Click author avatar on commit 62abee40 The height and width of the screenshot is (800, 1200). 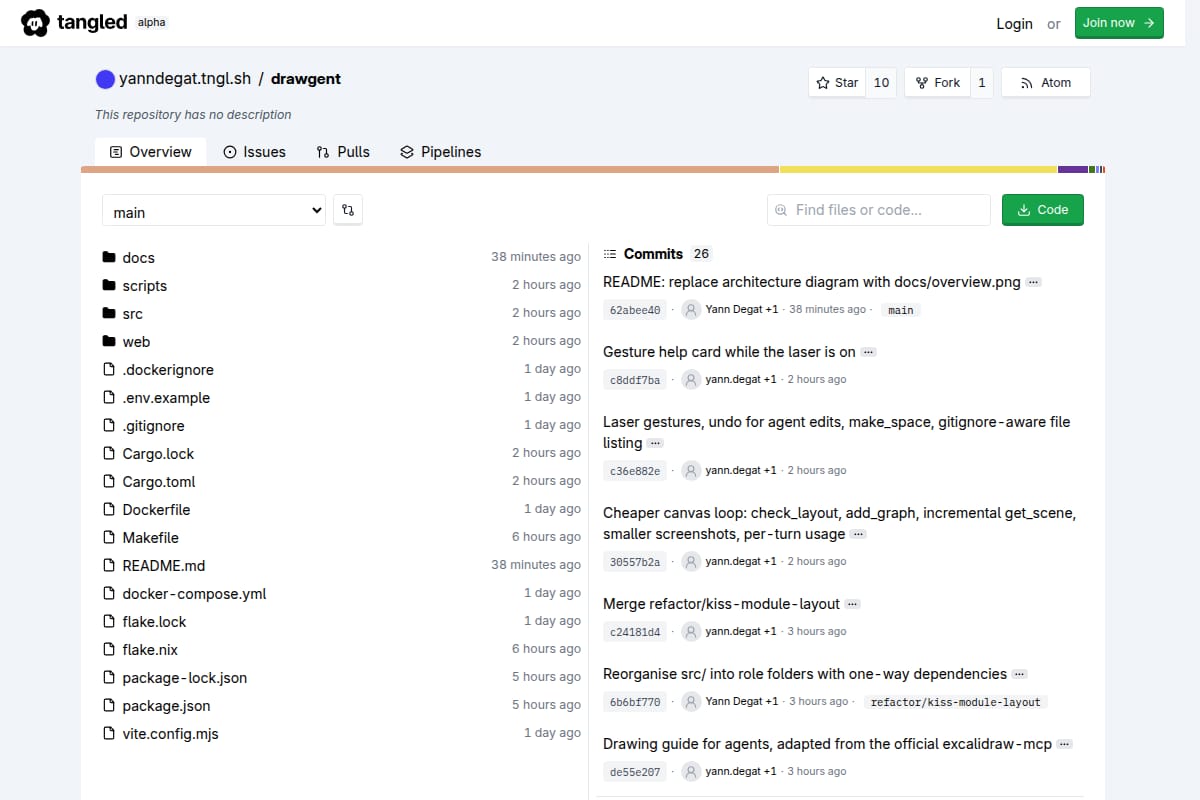pos(691,310)
